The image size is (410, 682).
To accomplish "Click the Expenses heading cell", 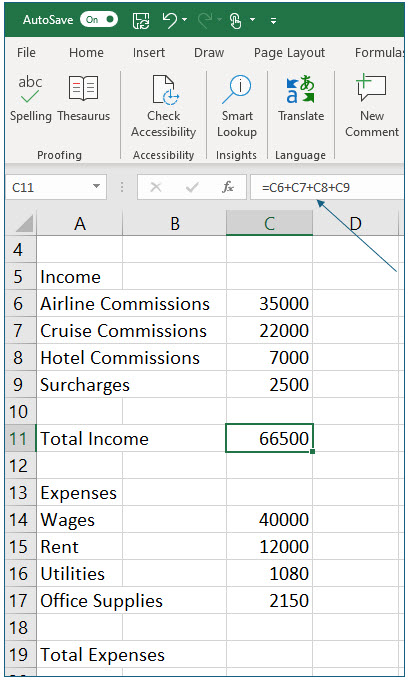I will 80,492.
